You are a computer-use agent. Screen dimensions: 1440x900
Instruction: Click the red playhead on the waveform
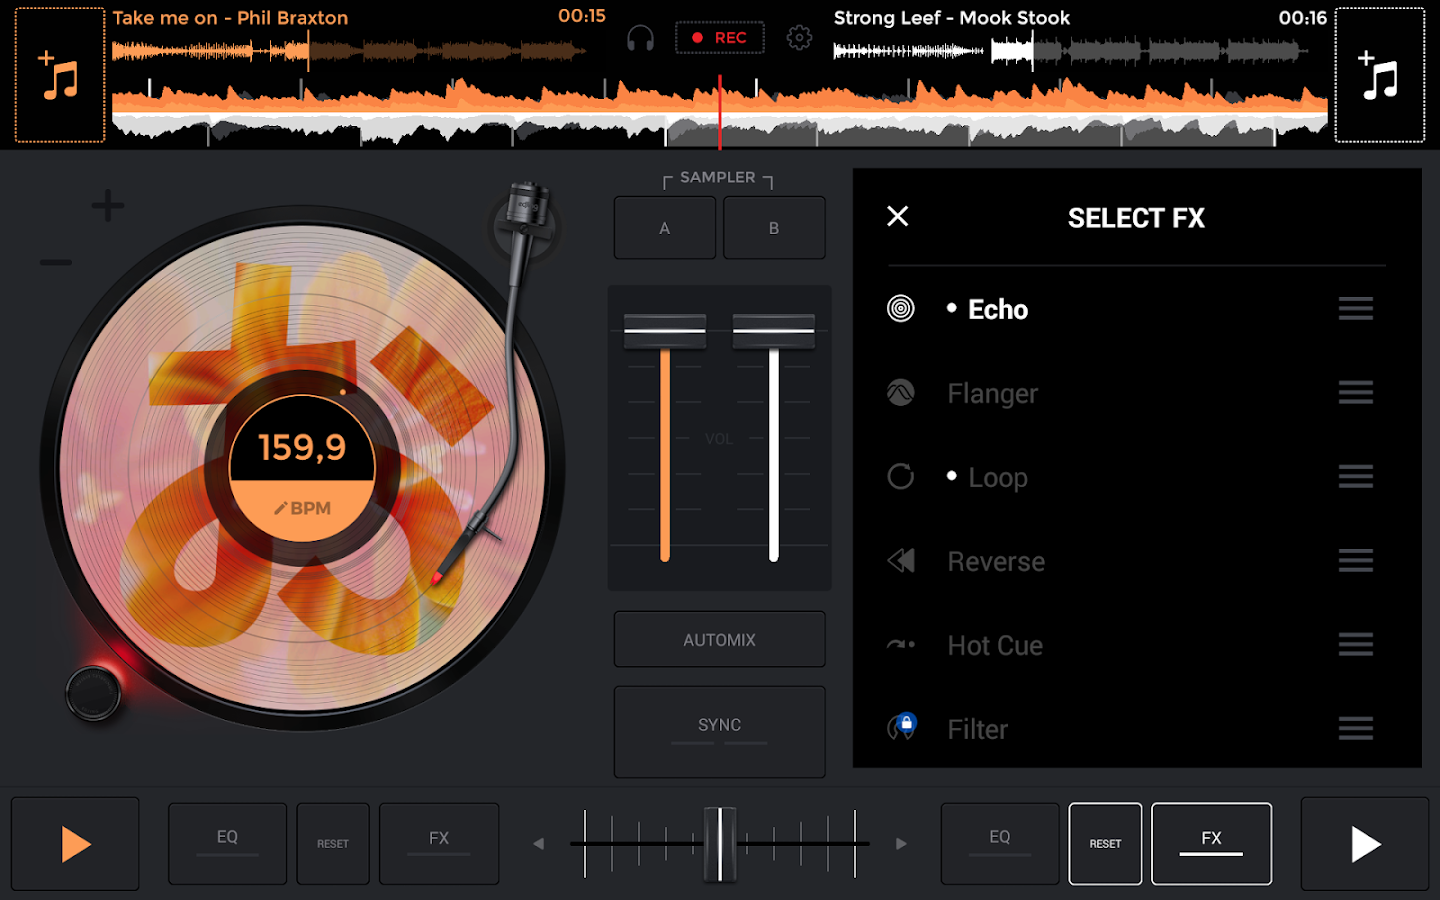tap(720, 112)
